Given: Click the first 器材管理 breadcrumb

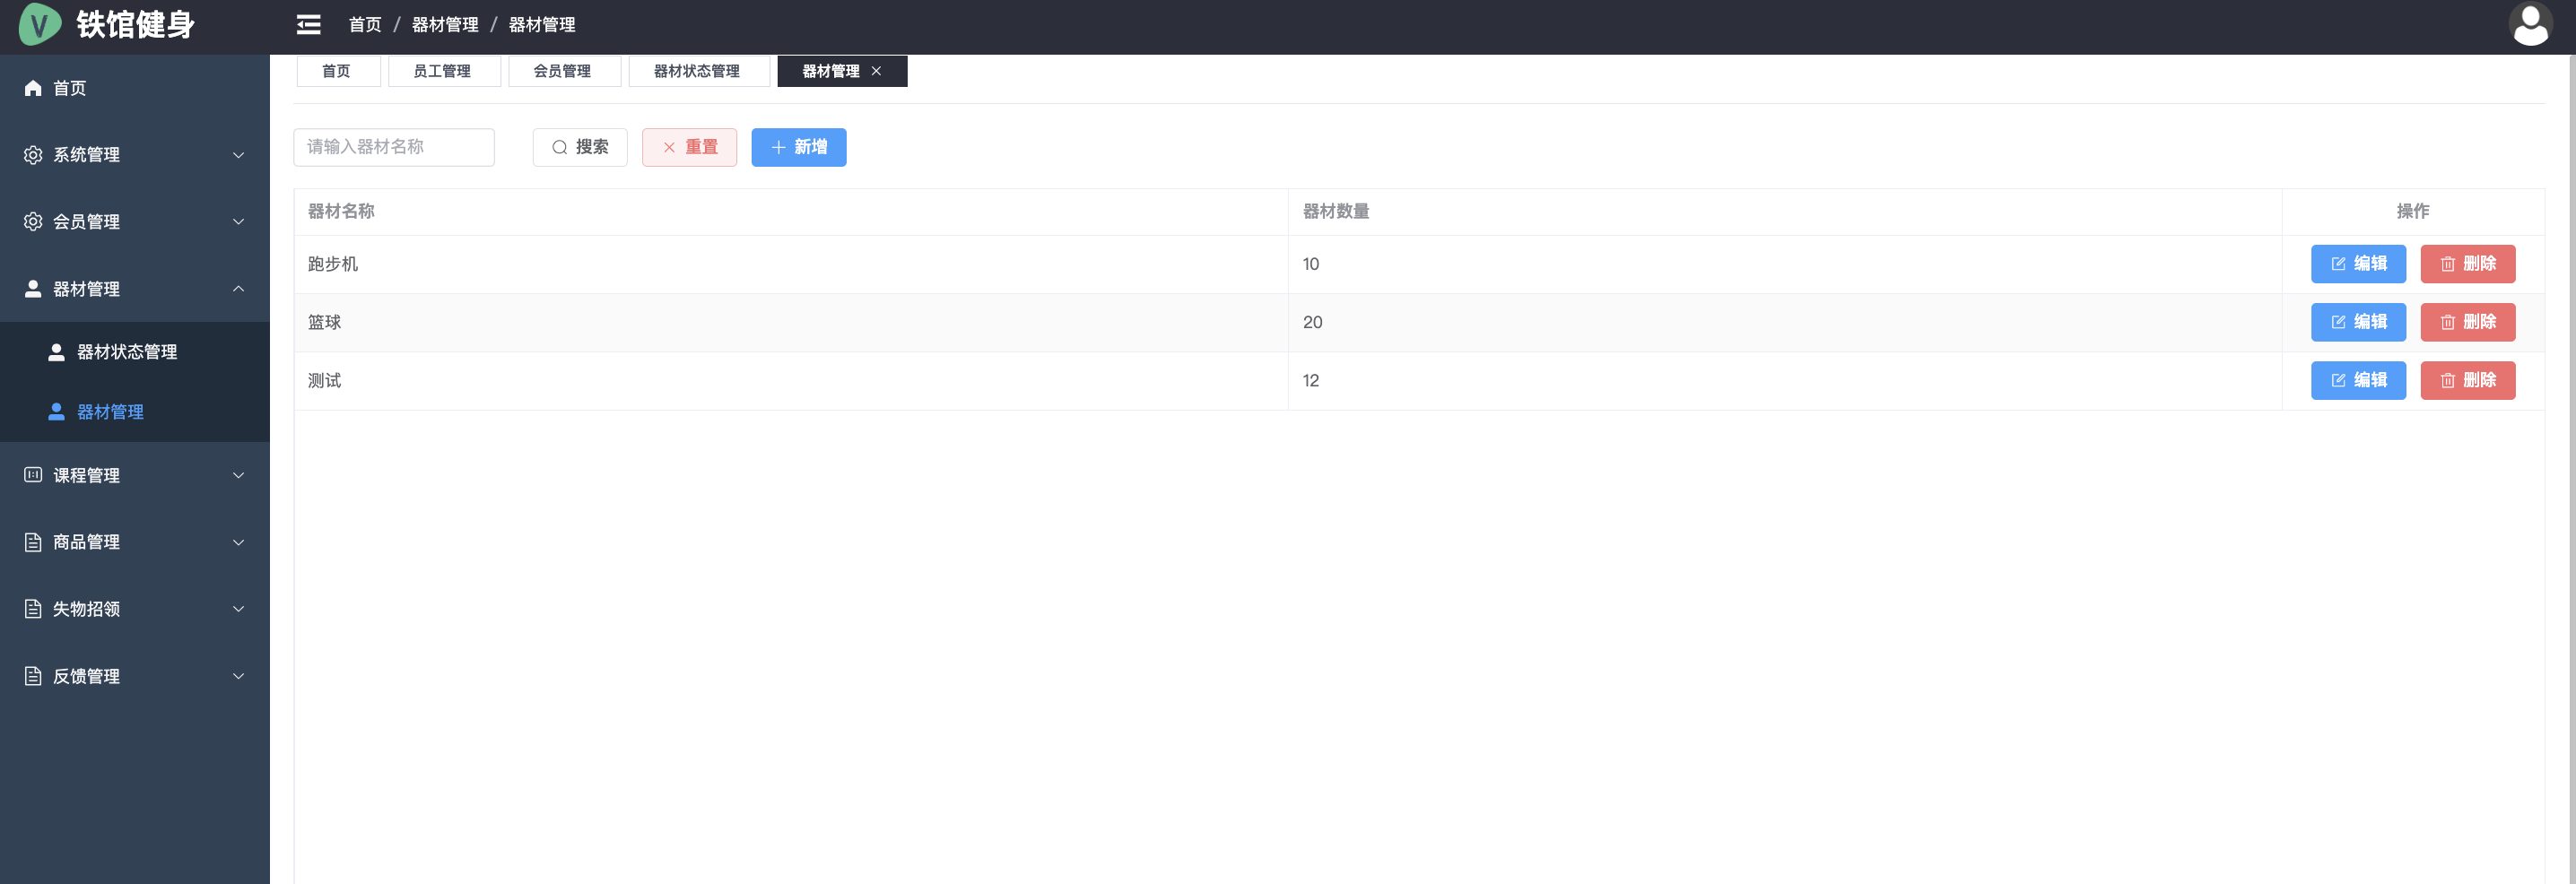Looking at the screenshot, I should 445,25.
